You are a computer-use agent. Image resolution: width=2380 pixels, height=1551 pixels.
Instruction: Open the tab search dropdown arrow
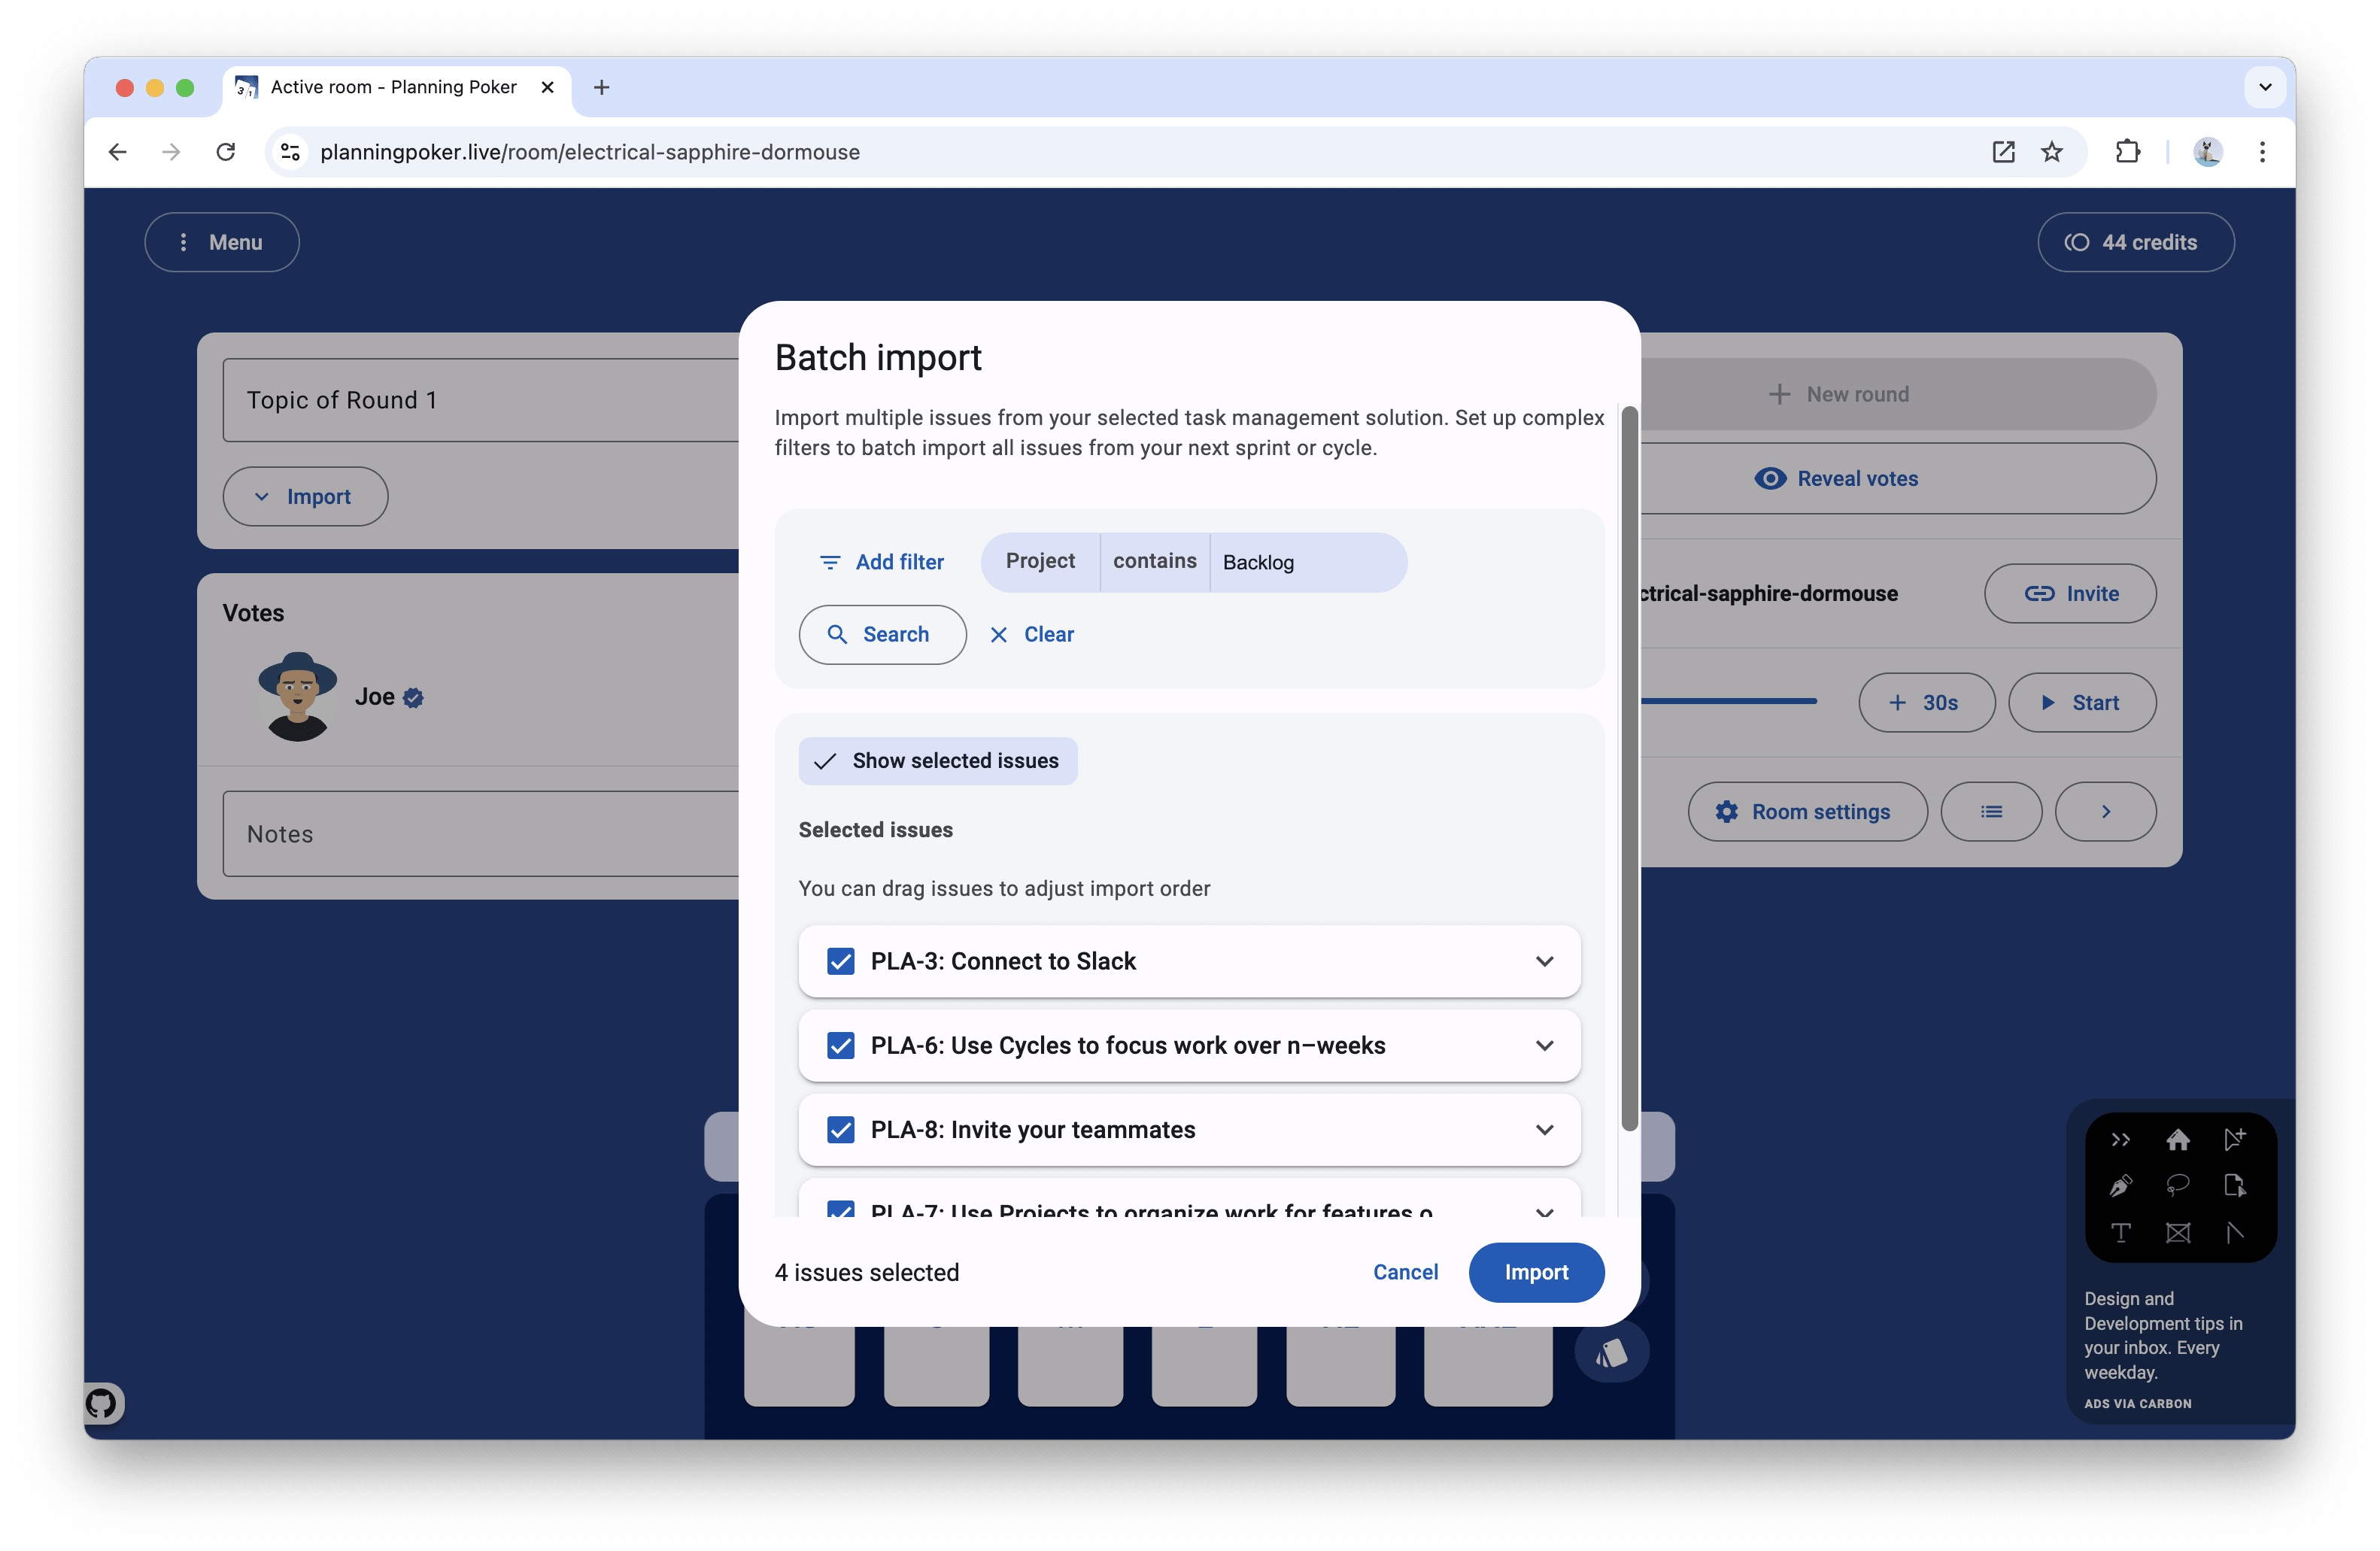pos(2265,87)
